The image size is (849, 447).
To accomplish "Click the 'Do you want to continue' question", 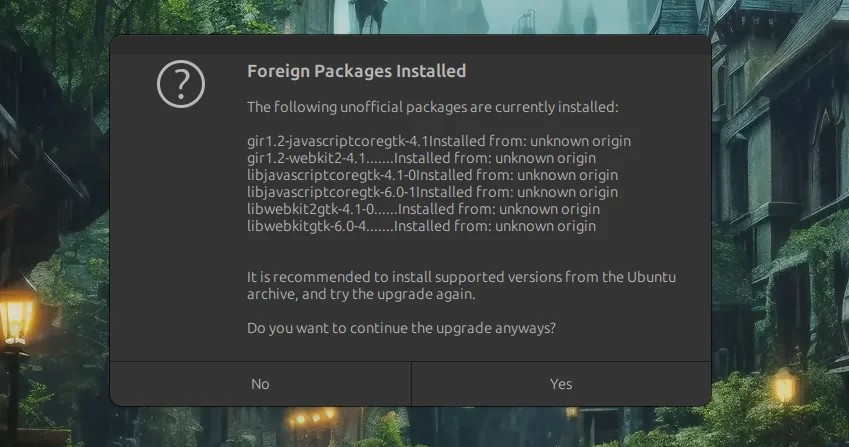I will 401,328.
